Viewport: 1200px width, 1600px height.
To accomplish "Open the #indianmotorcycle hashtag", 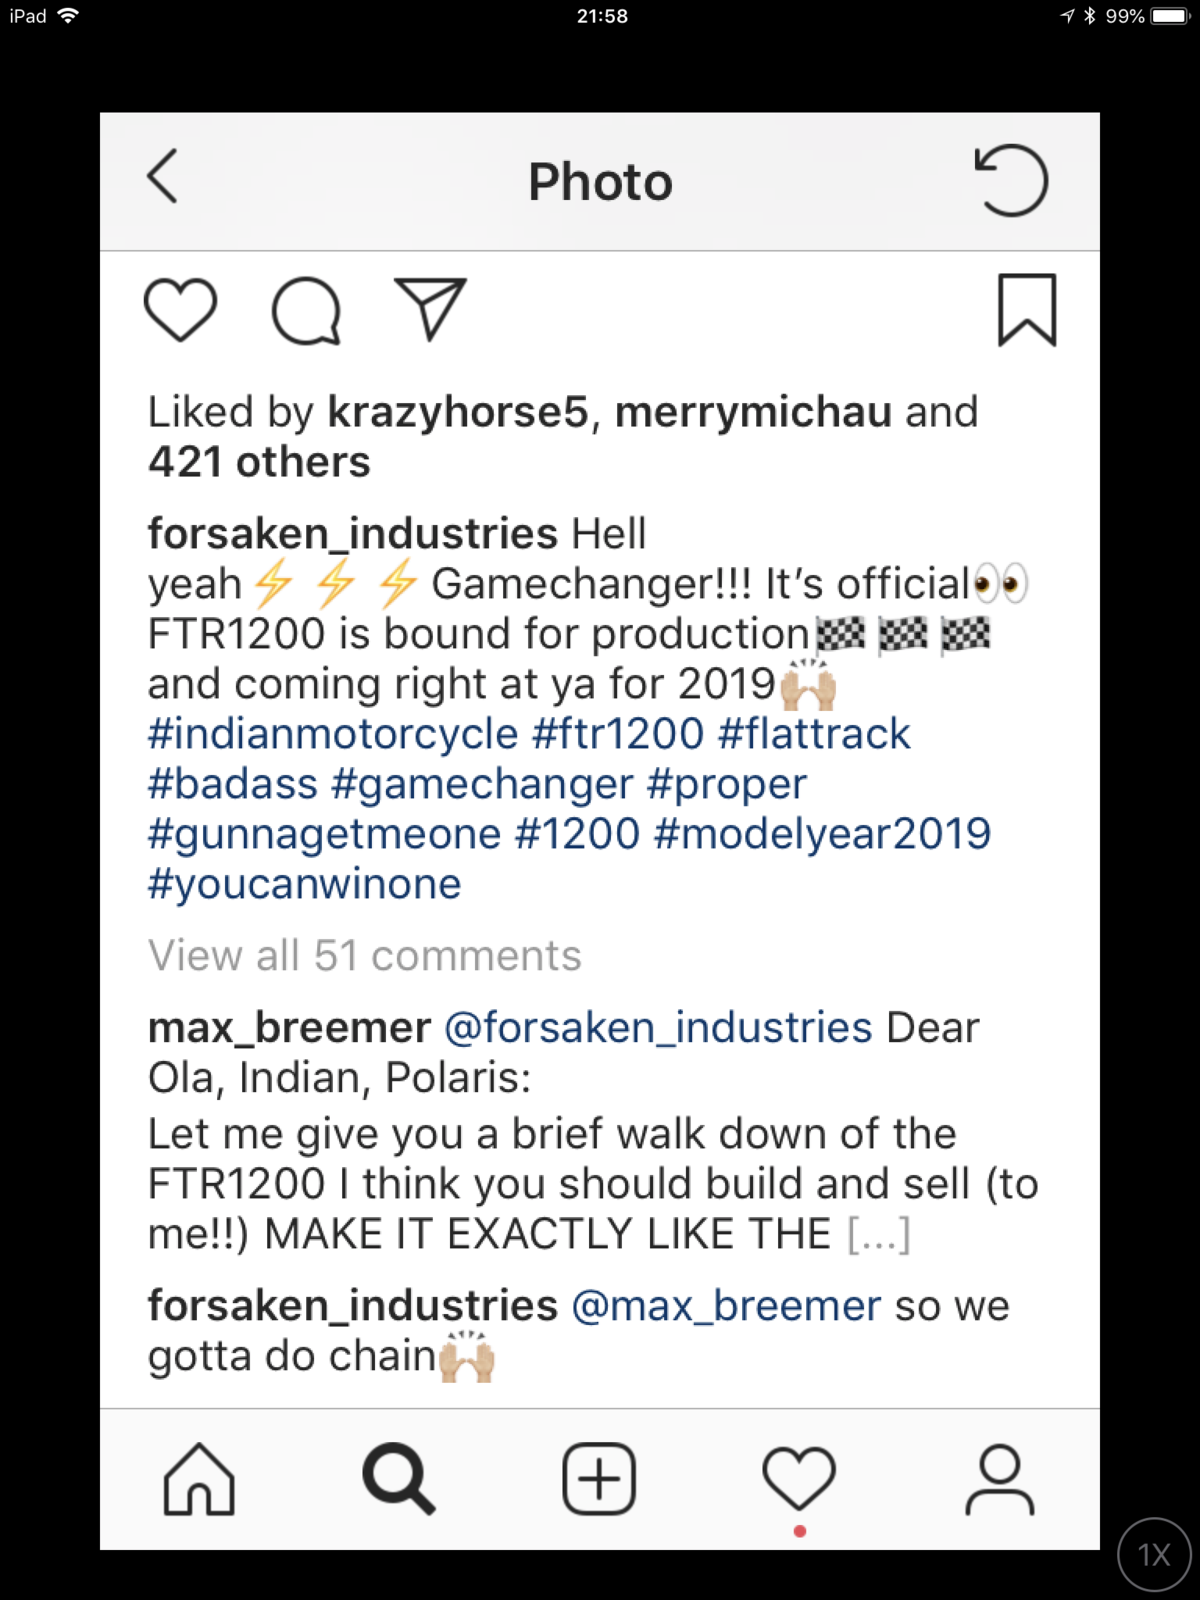I will pyautogui.click(x=333, y=734).
